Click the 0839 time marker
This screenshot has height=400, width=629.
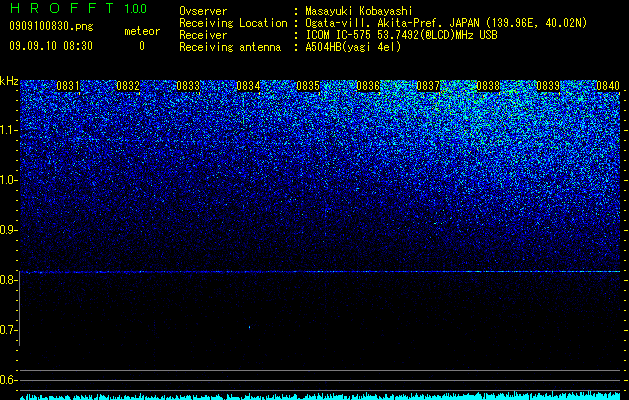[x=548, y=86]
